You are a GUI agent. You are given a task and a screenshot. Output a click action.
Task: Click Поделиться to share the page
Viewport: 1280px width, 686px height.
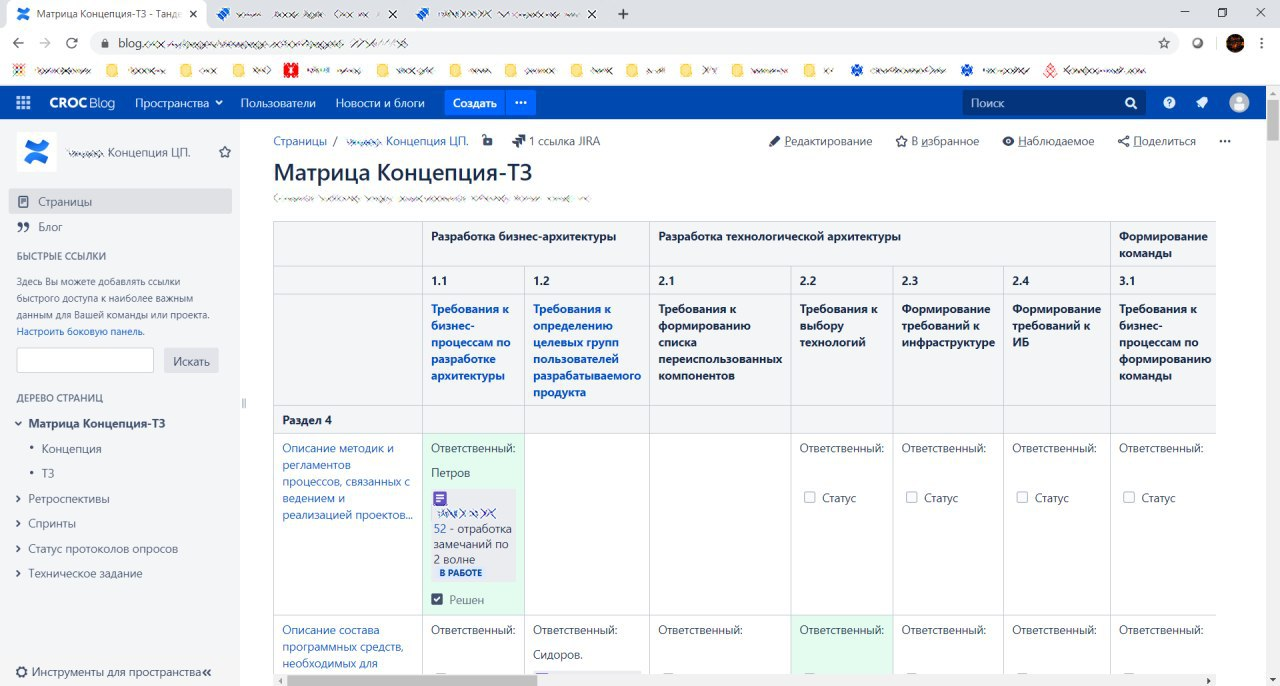click(x=1157, y=141)
